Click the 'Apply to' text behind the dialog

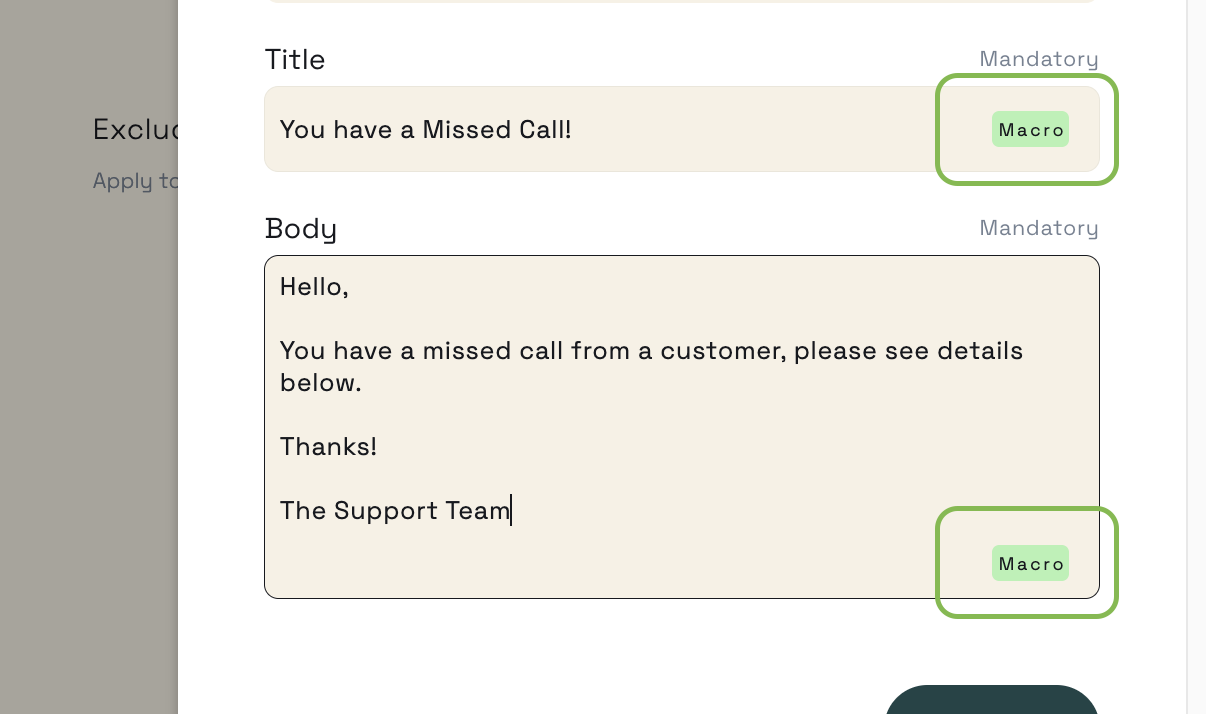[x=136, y=181]
